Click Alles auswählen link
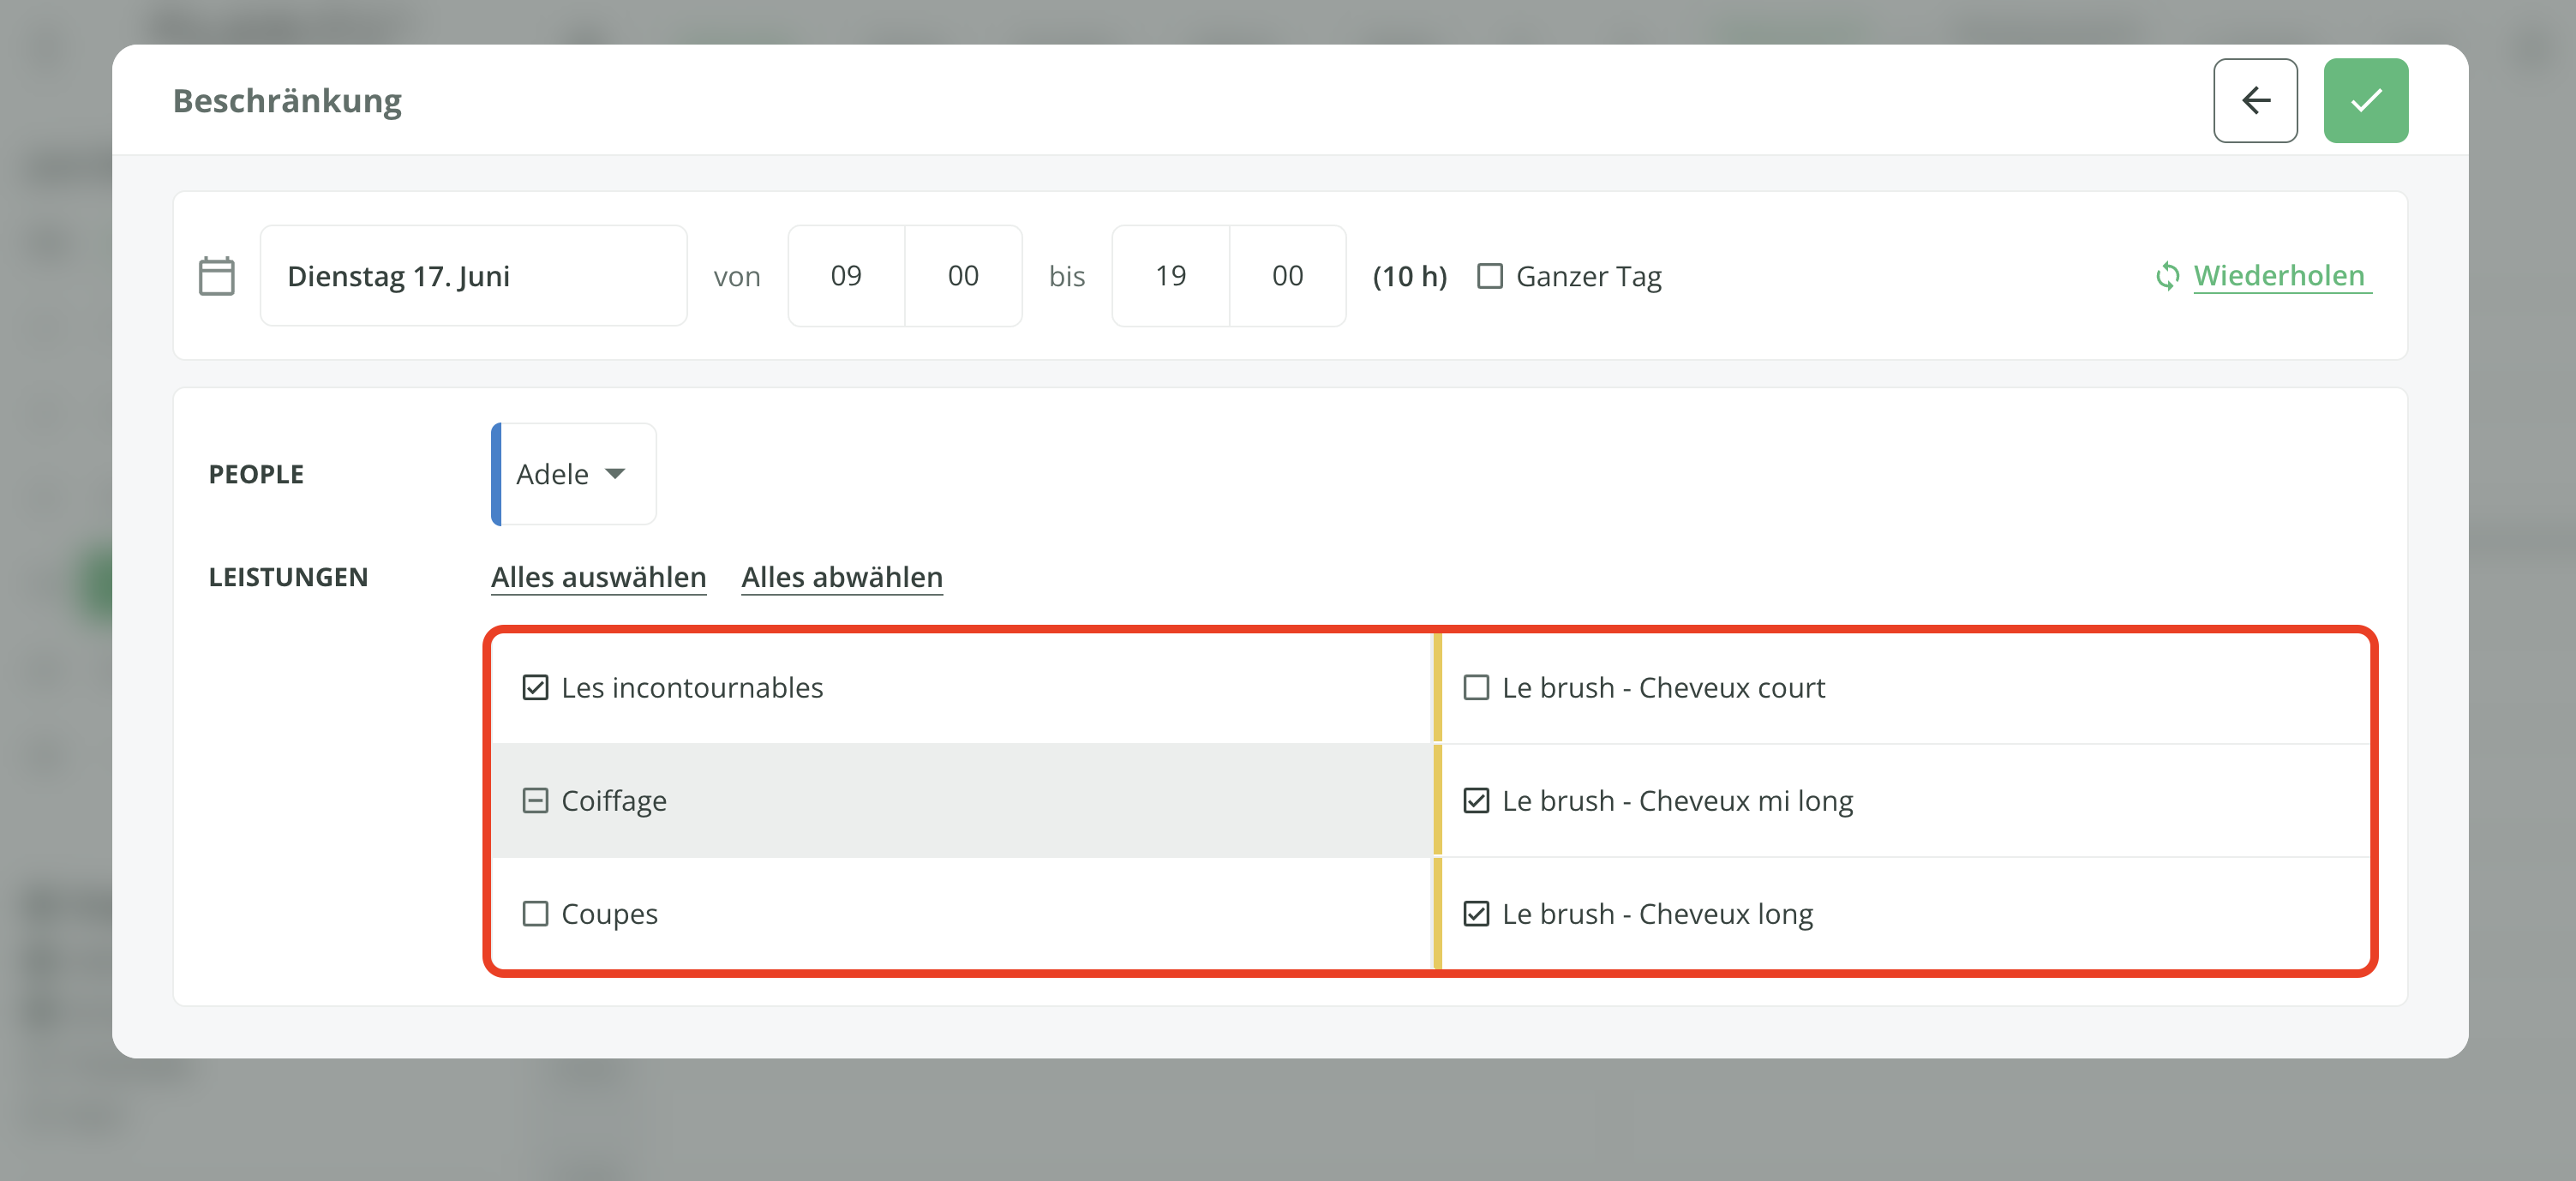 coord(598,577)
